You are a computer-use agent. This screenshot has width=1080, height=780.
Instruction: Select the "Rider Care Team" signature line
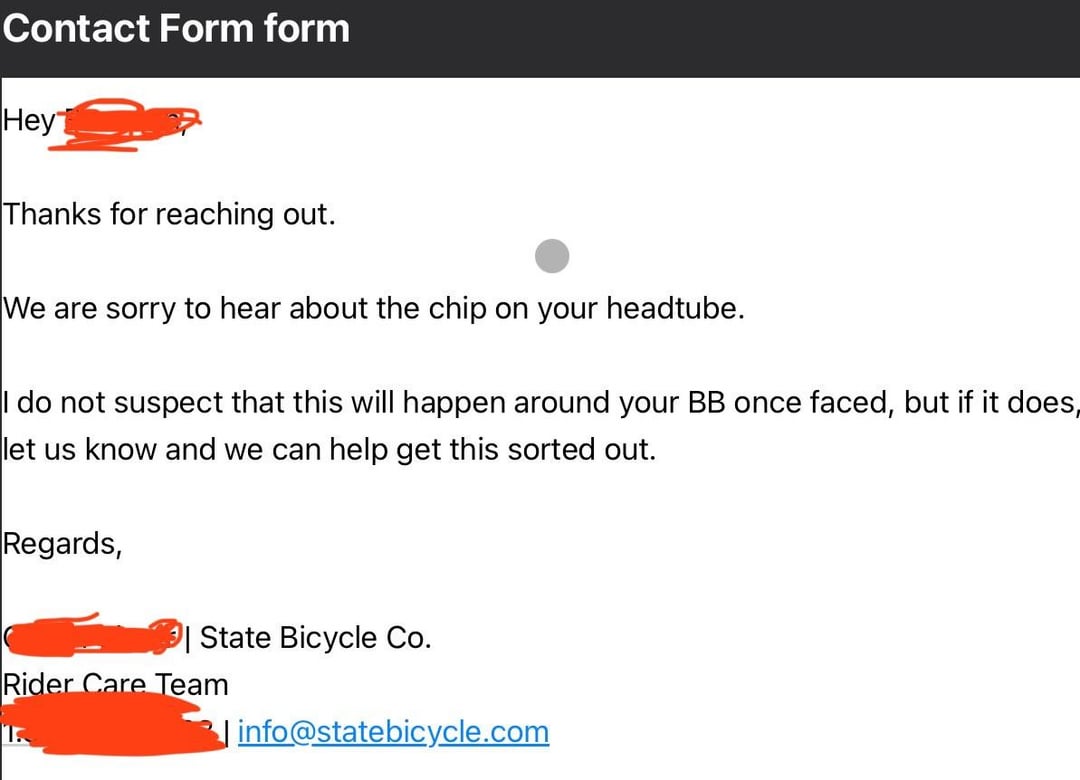tap(115, 684)
